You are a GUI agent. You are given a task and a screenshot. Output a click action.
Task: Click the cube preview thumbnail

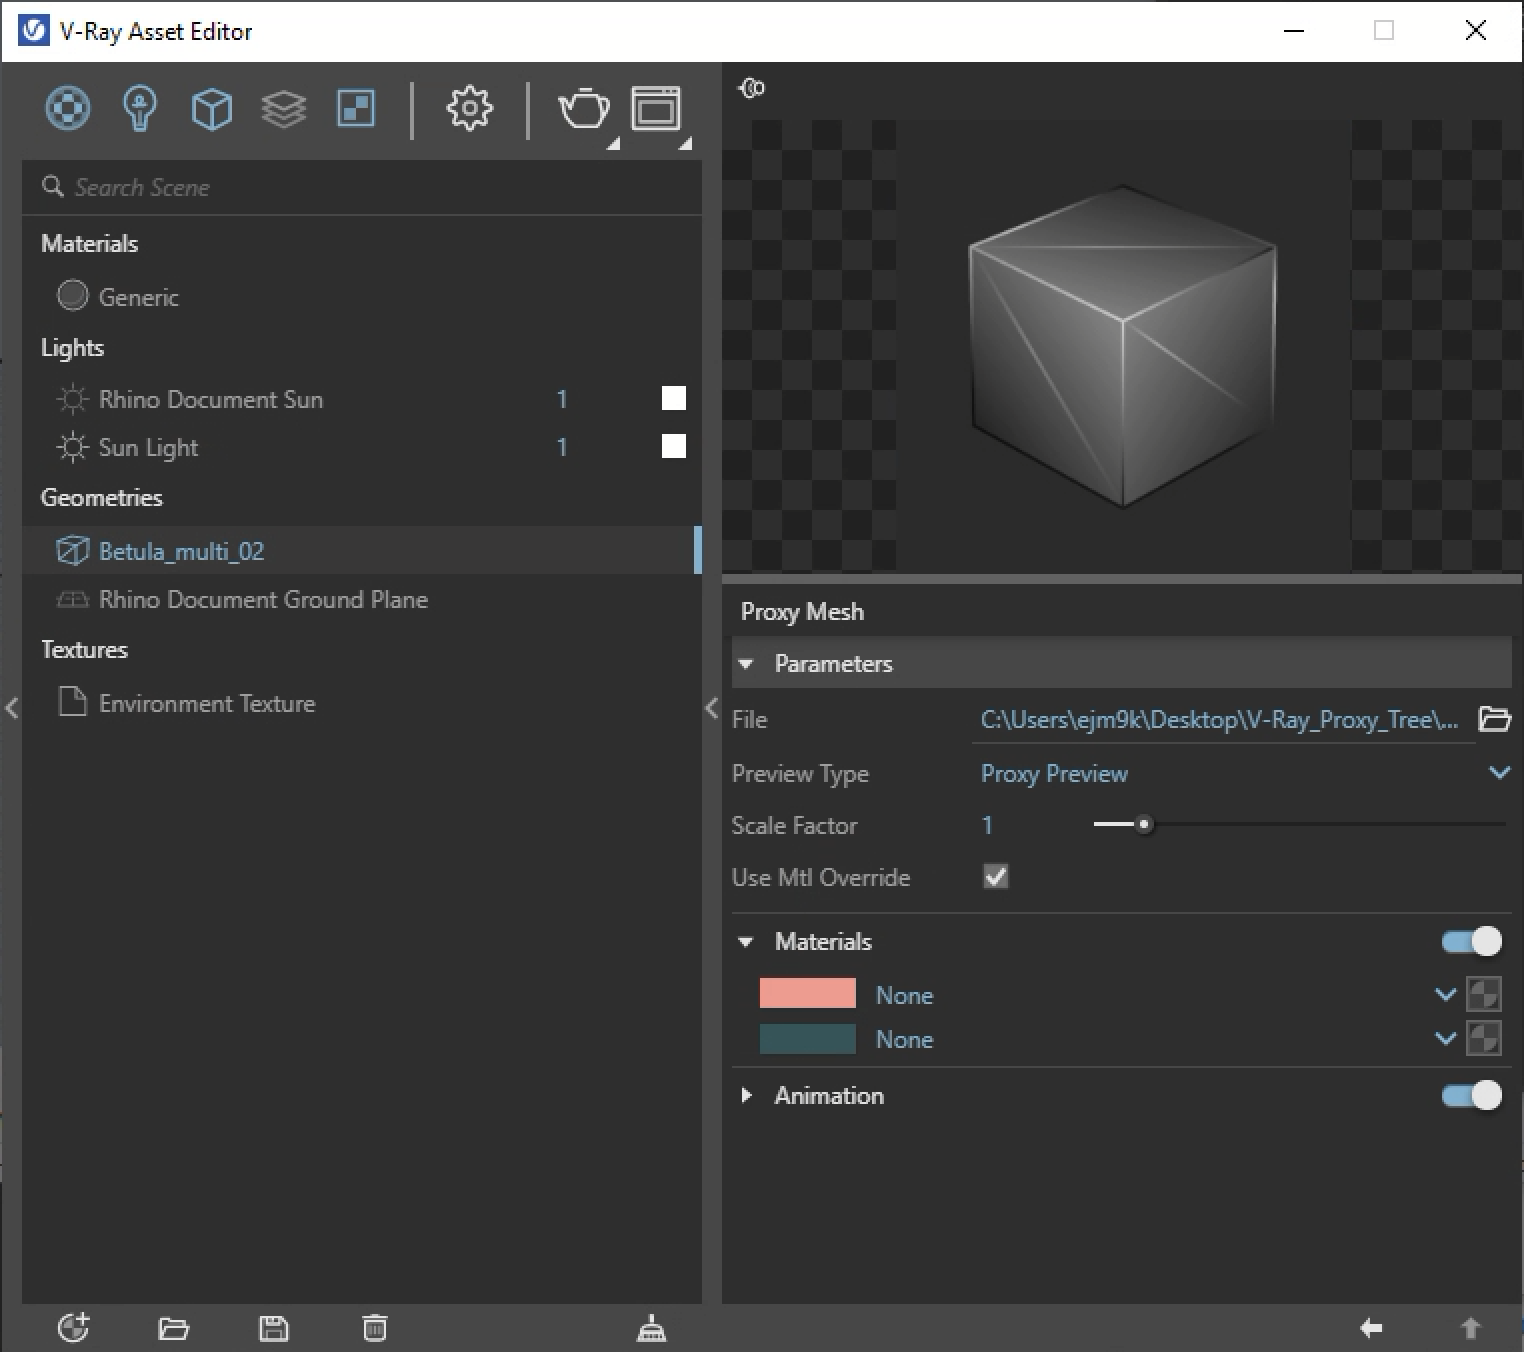(1123, 346)
